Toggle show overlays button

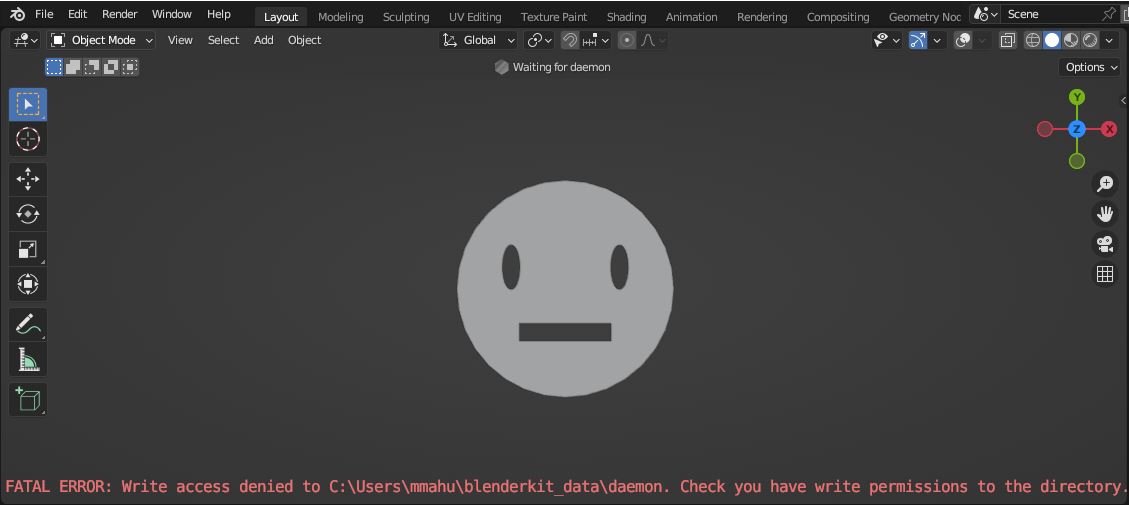(963, 40)
